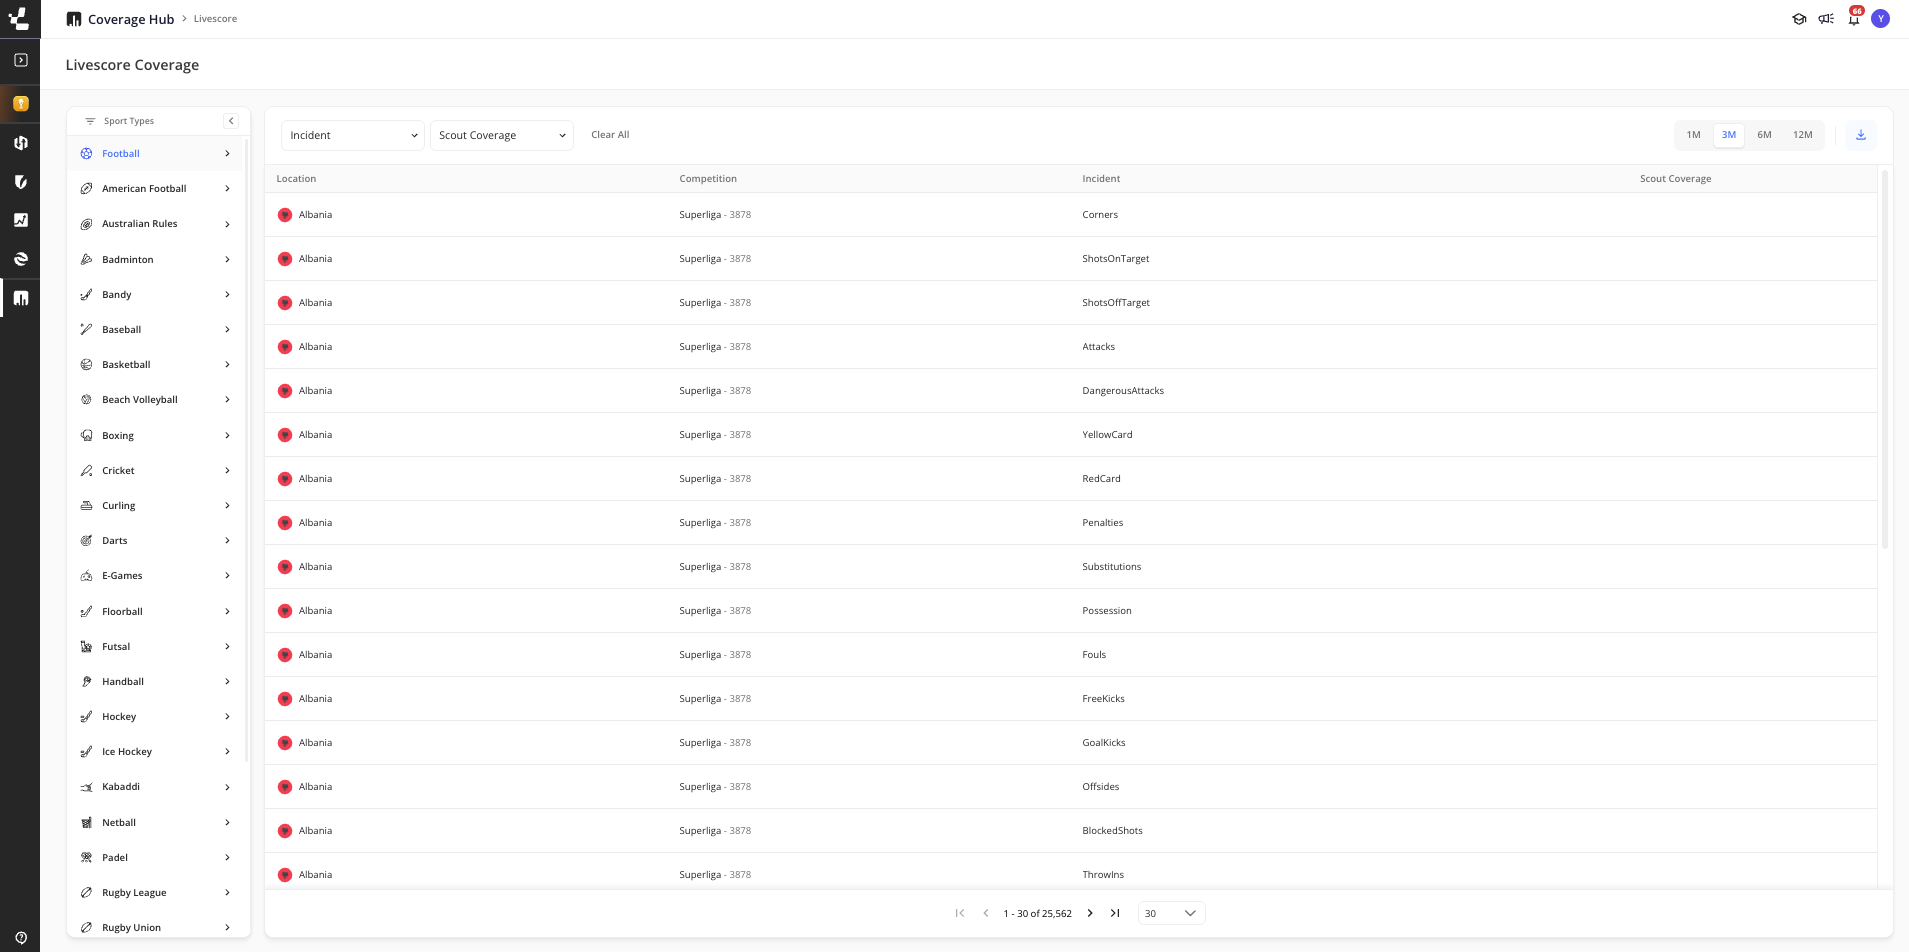Click the YellowCard incident row text
The width and height of the screenshot is (1909, 952).
point(1107,435)
